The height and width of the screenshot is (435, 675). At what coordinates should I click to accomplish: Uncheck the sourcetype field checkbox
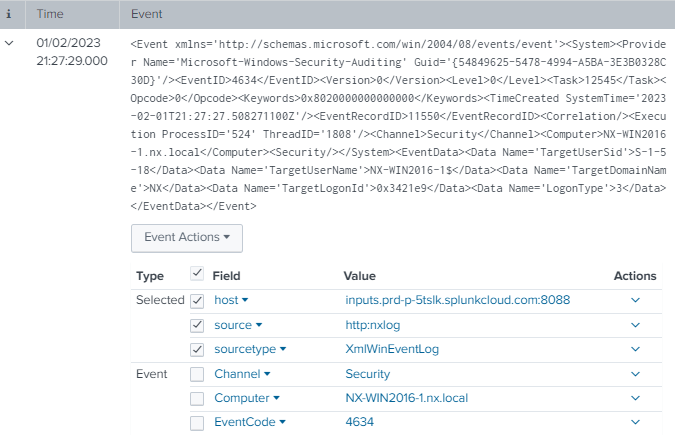[197, 349]
